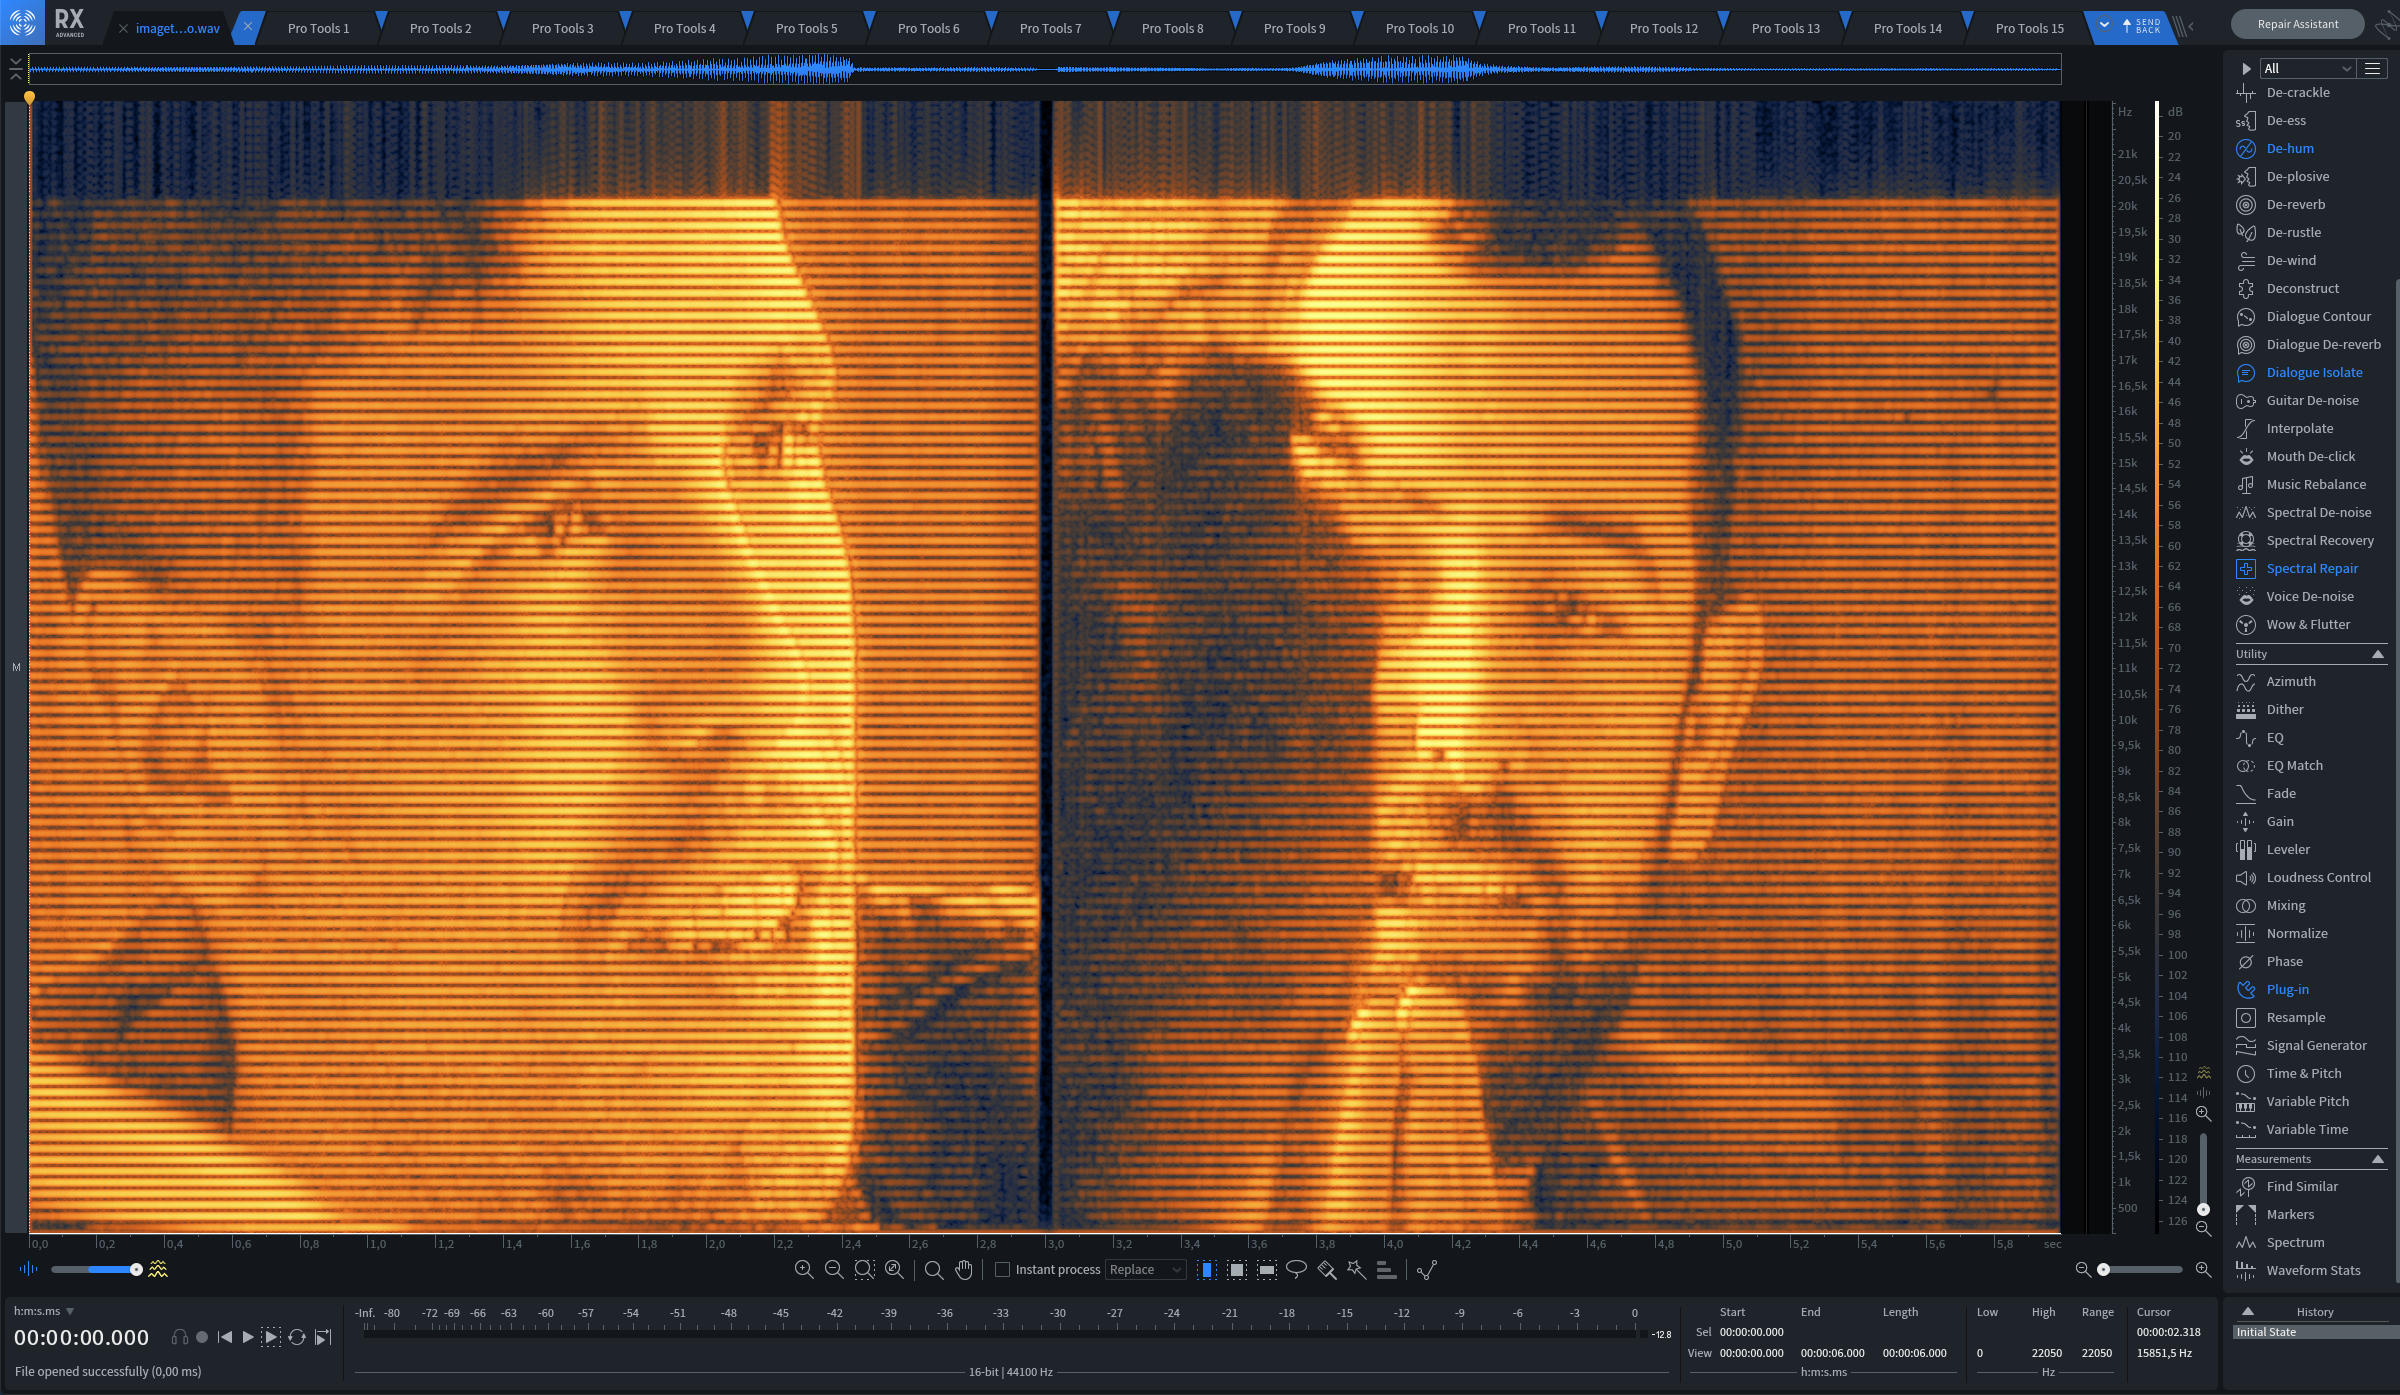Image resolution: width=2400 pixels, height=1395 pixels.
Task: Switch to the Pro Tools 12 tab
Action: point(1663,28)
